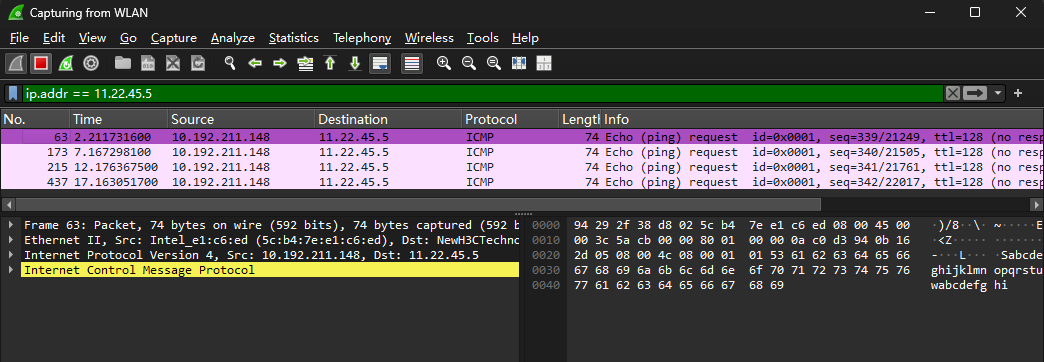Click the Resize columns to fit content icon
The image size is (1044, 362).
(x=519, y=63)
